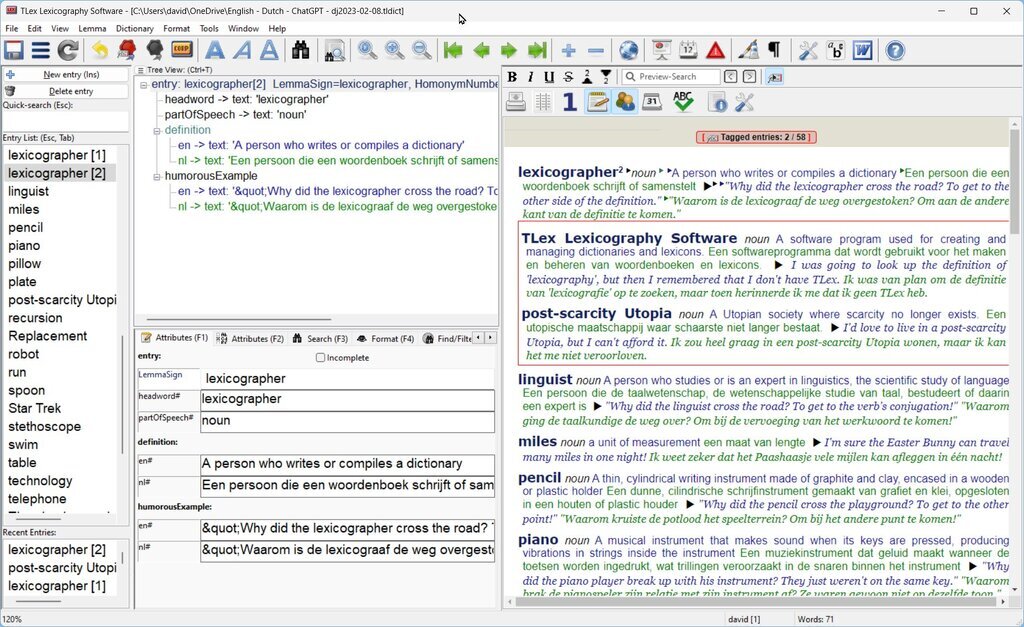
Task: Save the dictionary with the floppy disk icon
Action: click(14, 50)
